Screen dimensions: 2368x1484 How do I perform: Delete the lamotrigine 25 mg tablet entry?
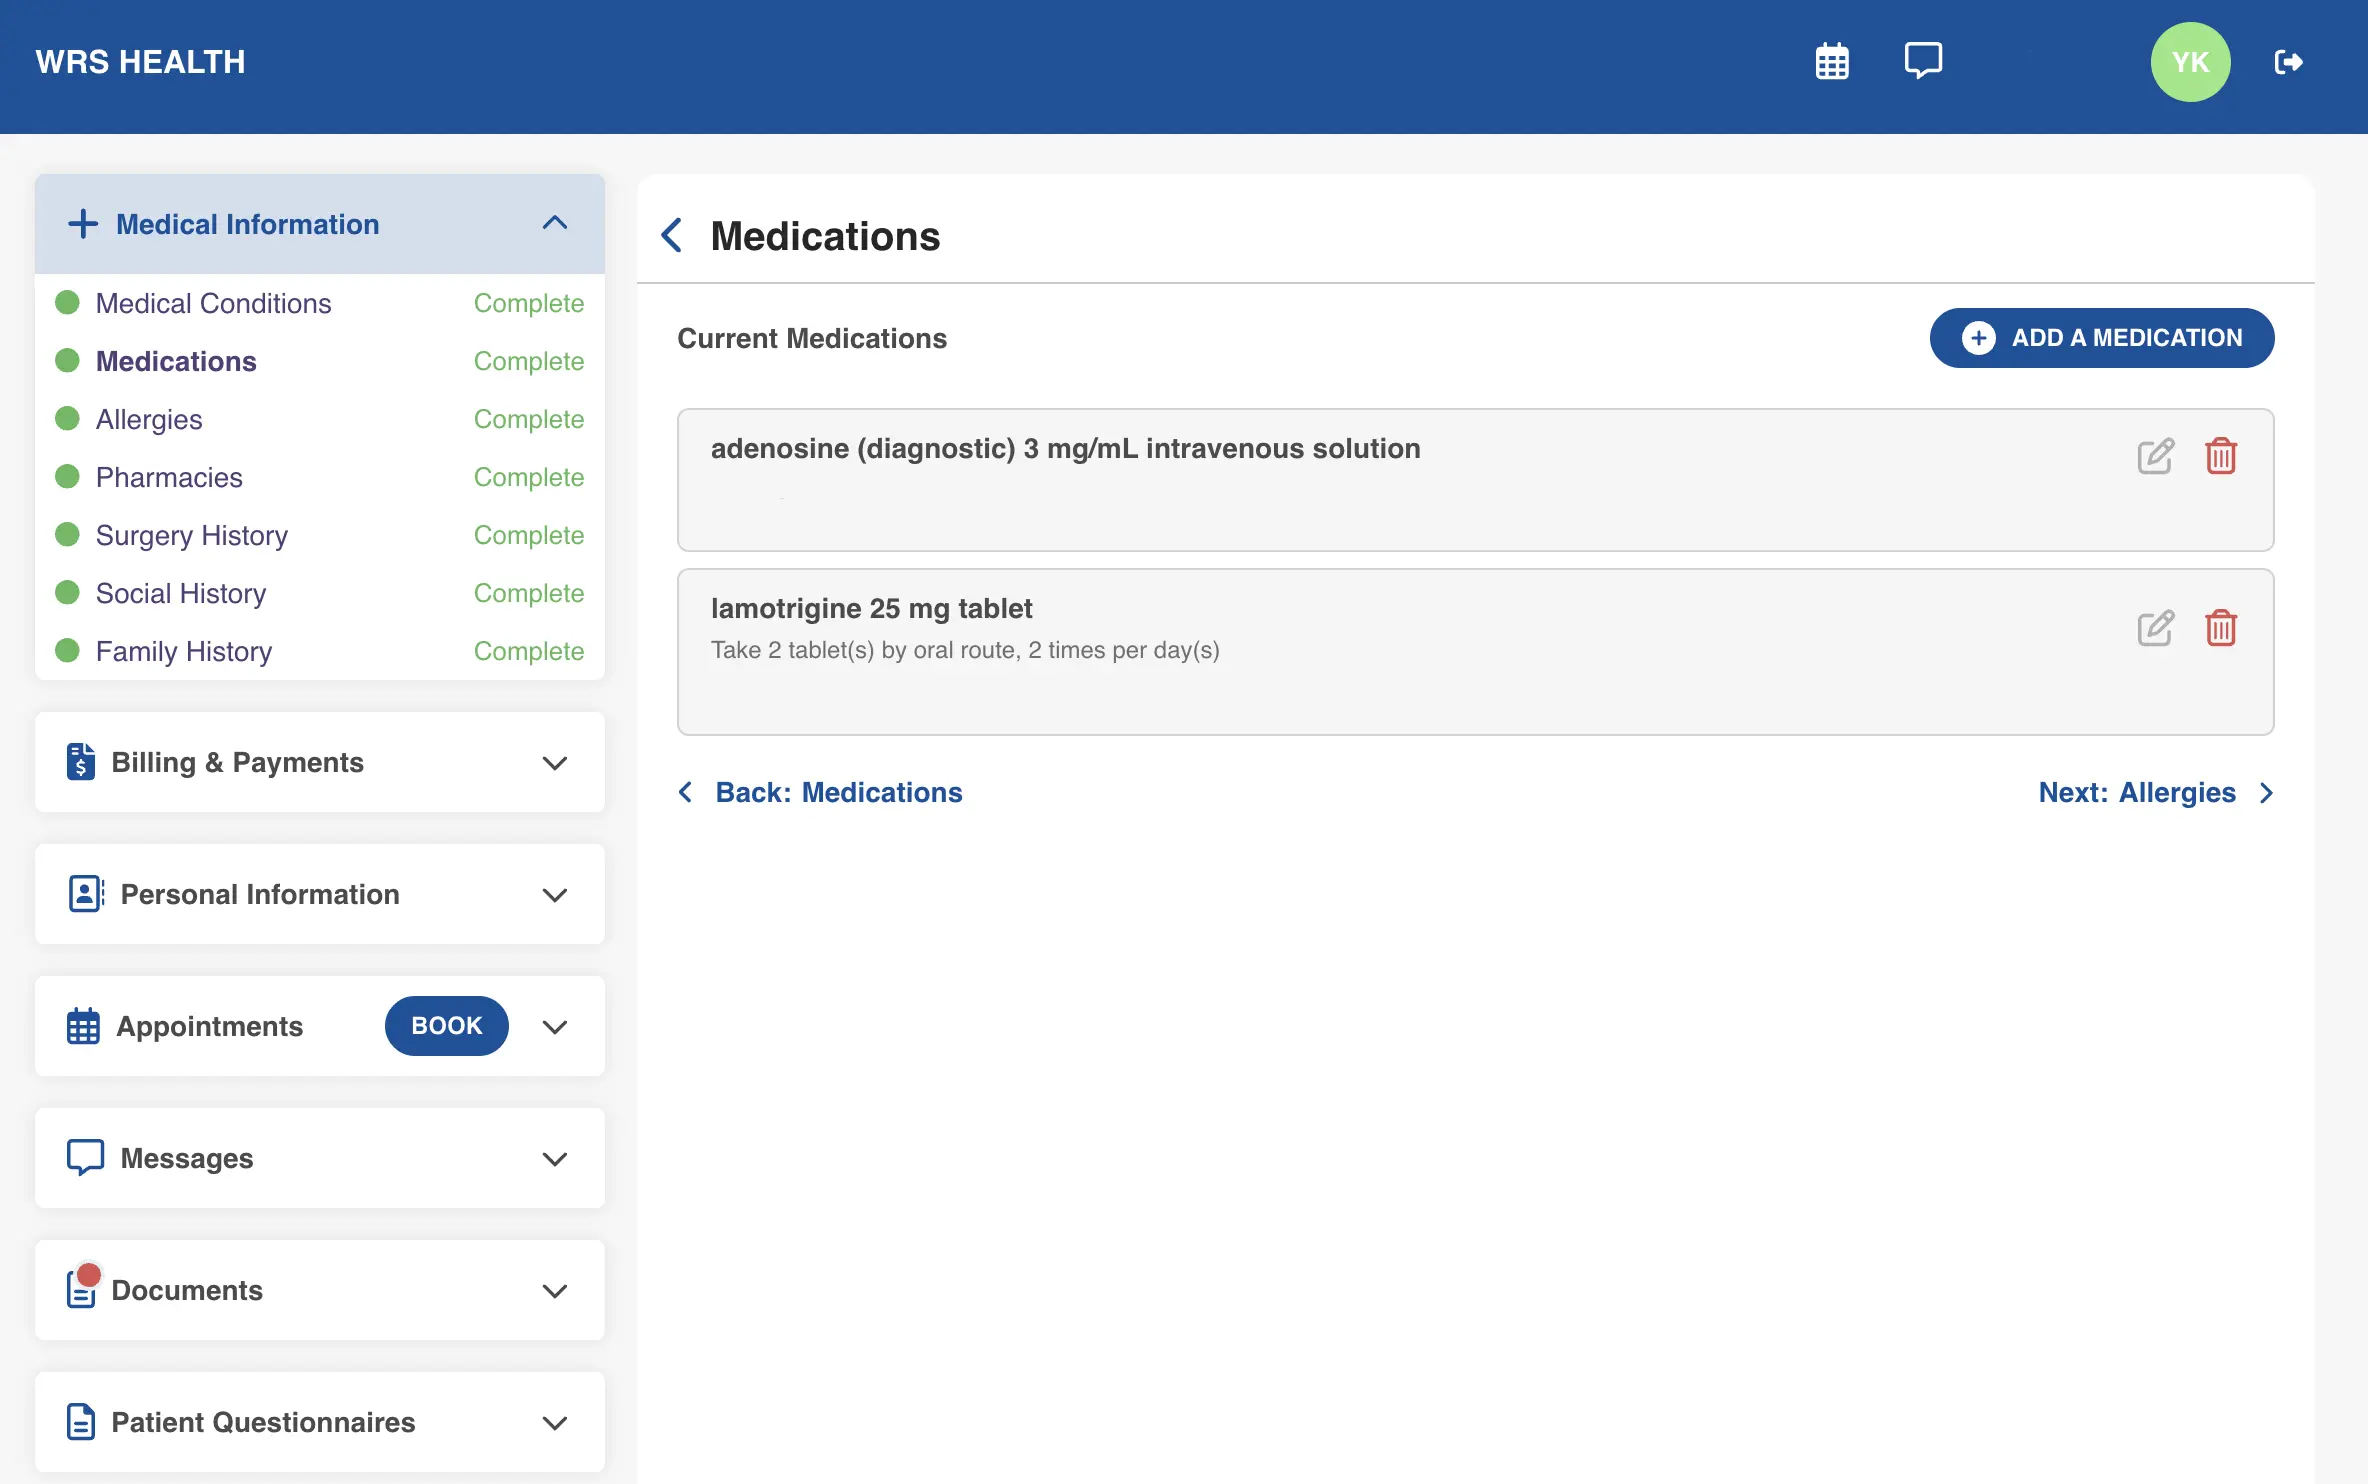tap(2221, 628)
